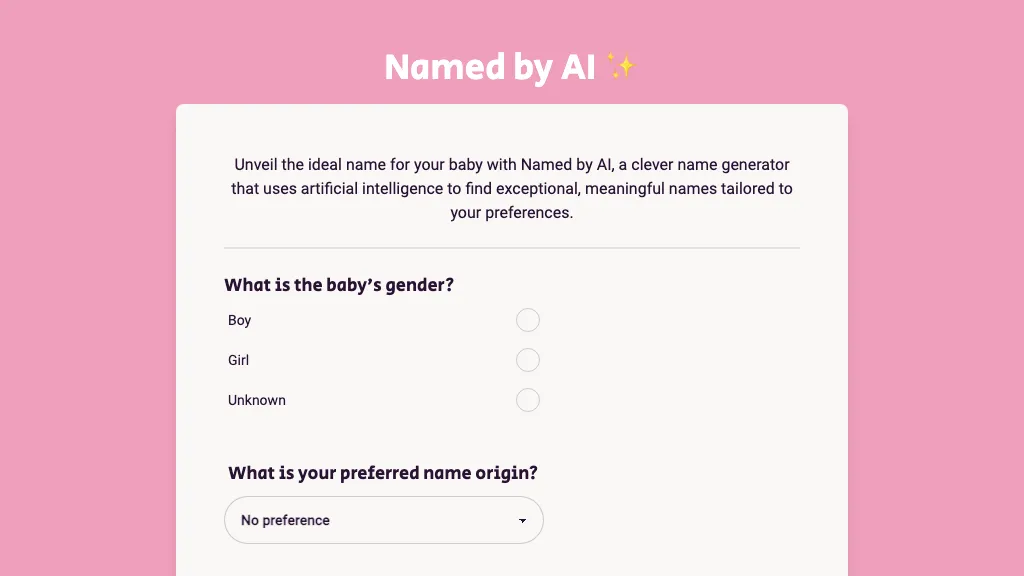Click the intro description paragraph
Screen dimensions: 1024x576
(x=512, y=188)
